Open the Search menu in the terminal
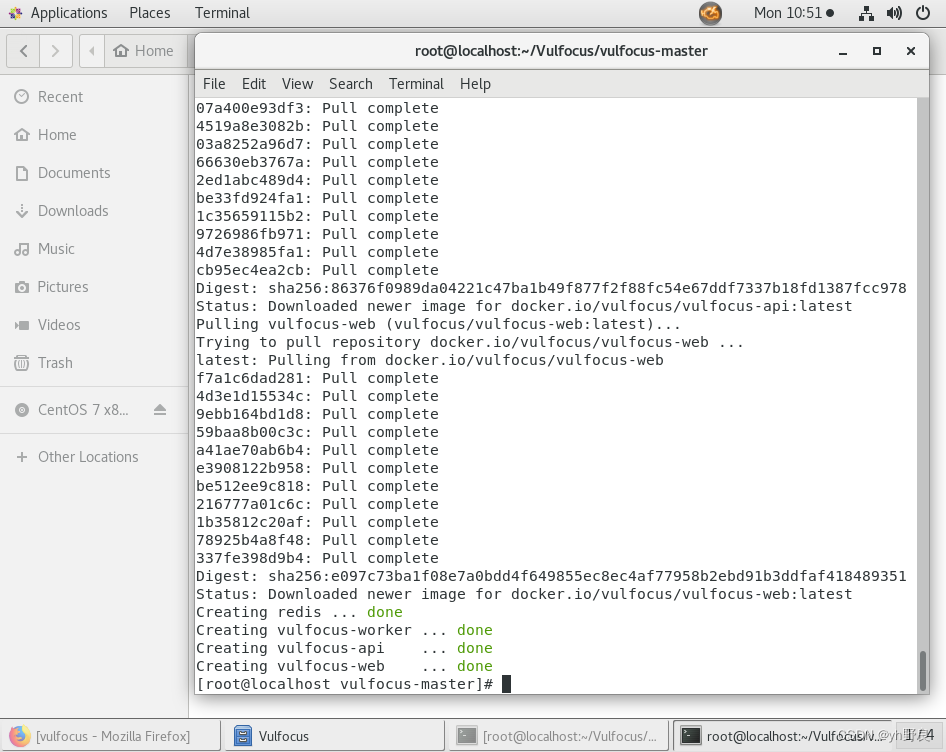 [x=350, y=84]
